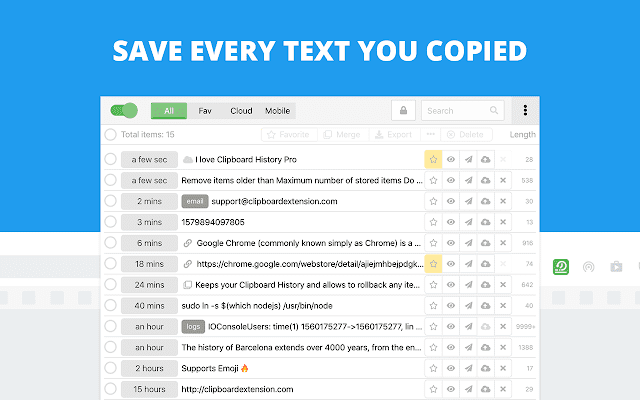Screen dimensions: 640x400
Task: Click the '18 mins' time label
Action: coord(149,264)
